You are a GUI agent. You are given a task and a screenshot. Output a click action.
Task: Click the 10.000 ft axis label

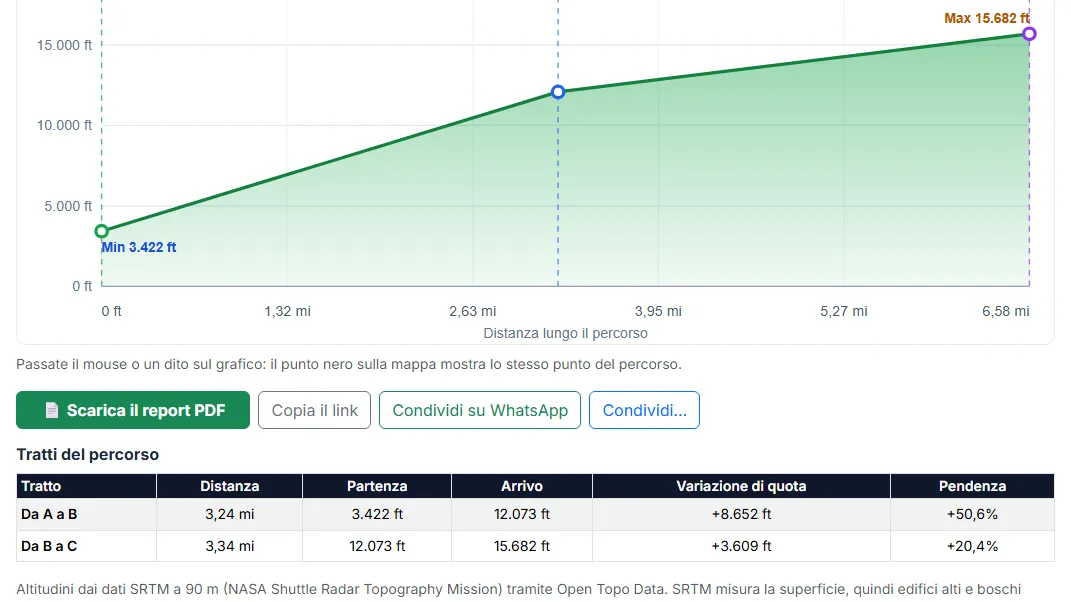(64, 125)
